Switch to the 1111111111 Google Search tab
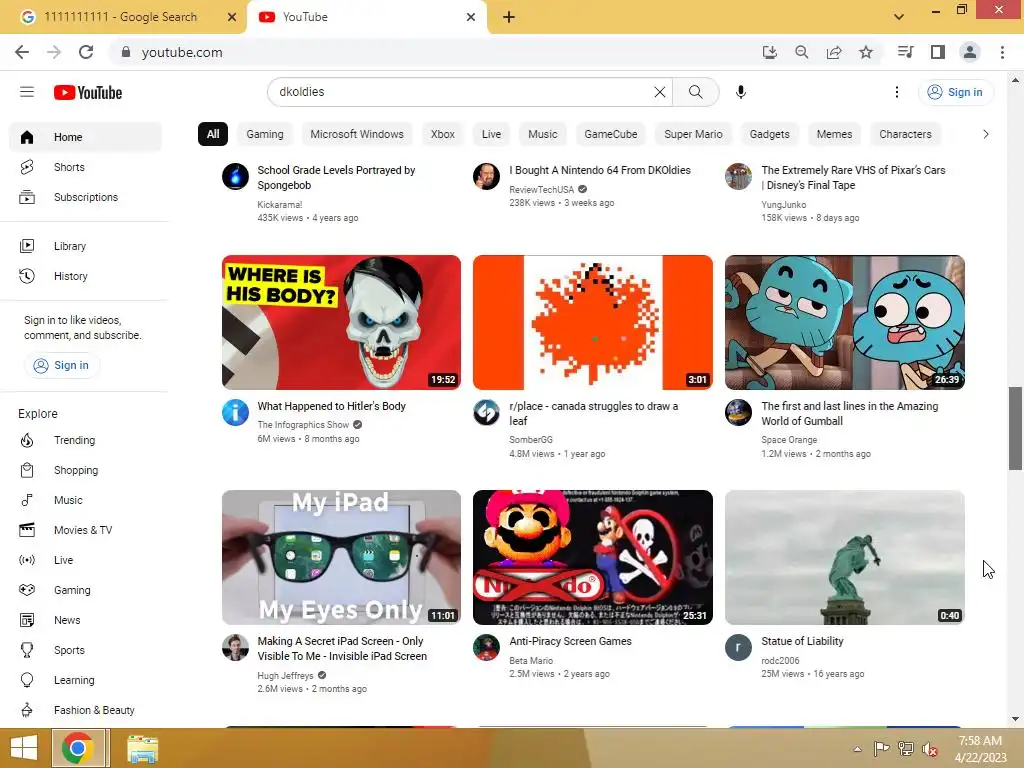Image resolution: width=1024 pixels, height=768 pixels. [123, 17]
